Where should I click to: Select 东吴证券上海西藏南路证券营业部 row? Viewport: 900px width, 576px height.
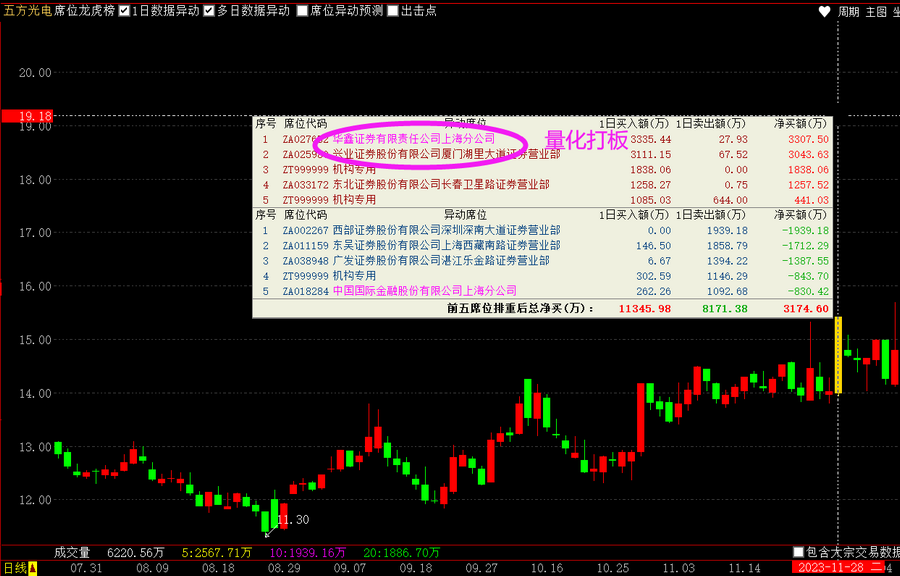tap(542, 246)
